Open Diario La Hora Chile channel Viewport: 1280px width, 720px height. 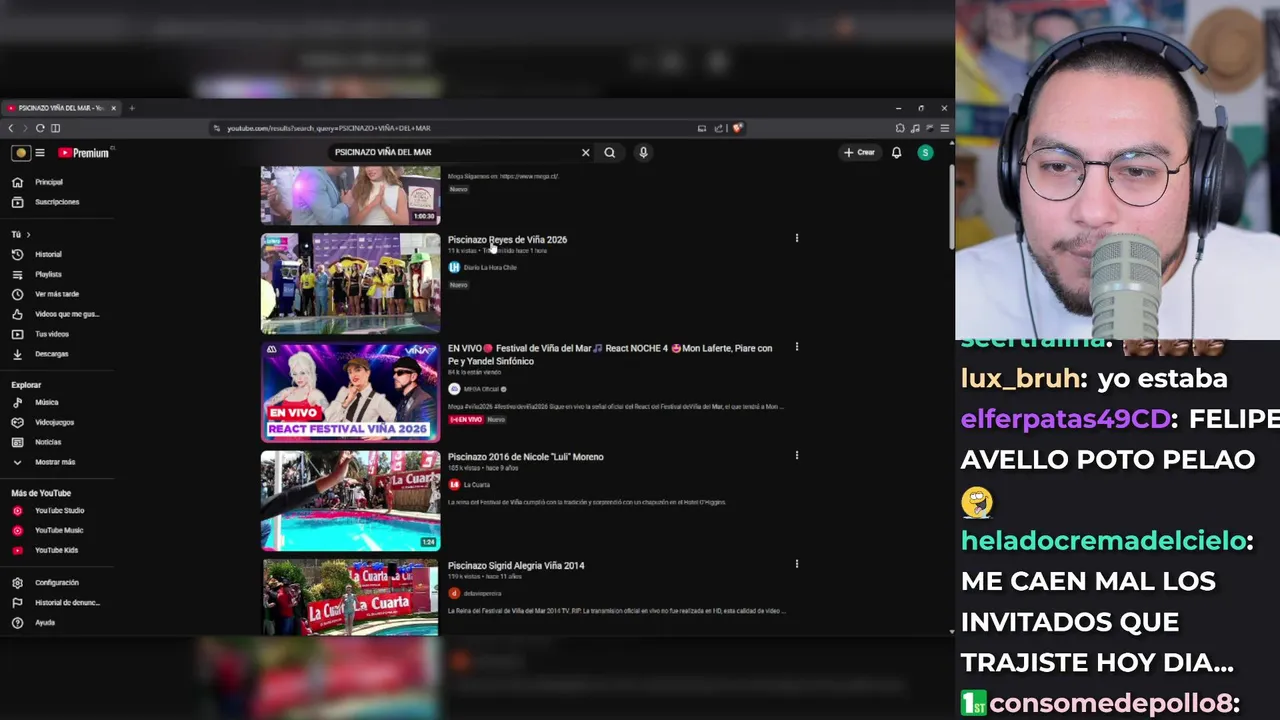point(490,268)
